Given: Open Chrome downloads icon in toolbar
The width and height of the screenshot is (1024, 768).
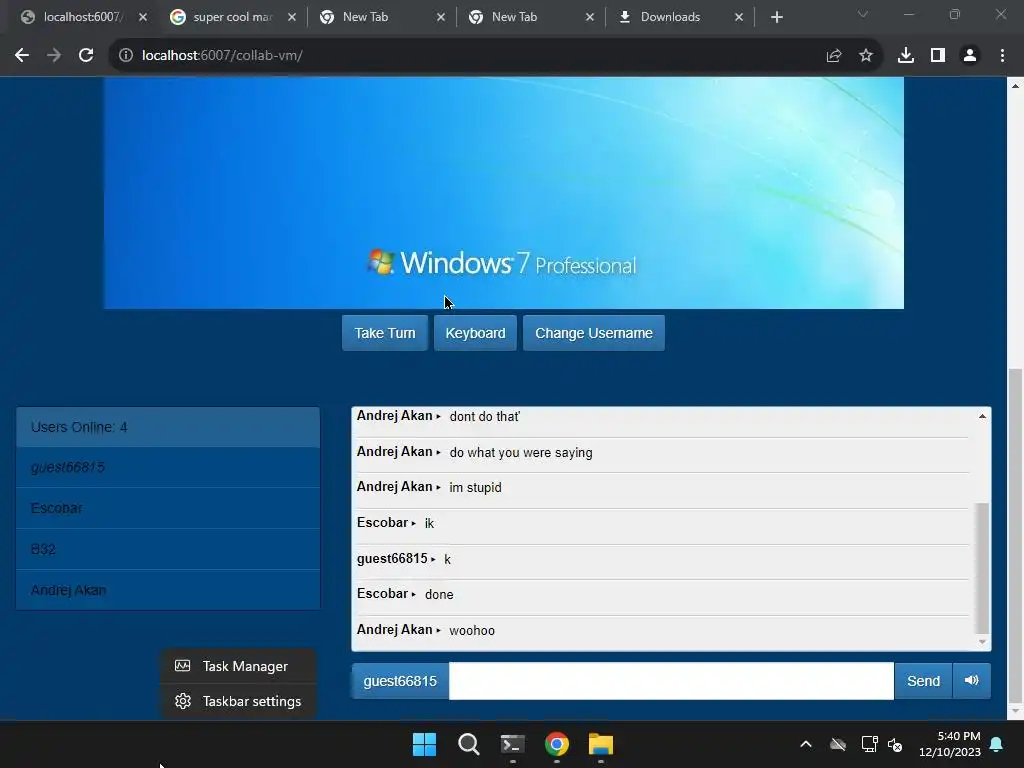Looking at the screenshot, I should (x=906, y=56).
